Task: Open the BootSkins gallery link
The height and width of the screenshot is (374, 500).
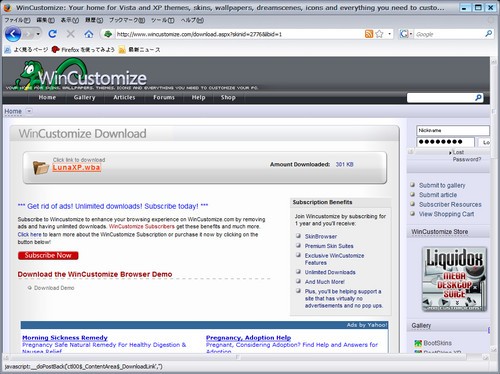Action: [x=437, y=343]
